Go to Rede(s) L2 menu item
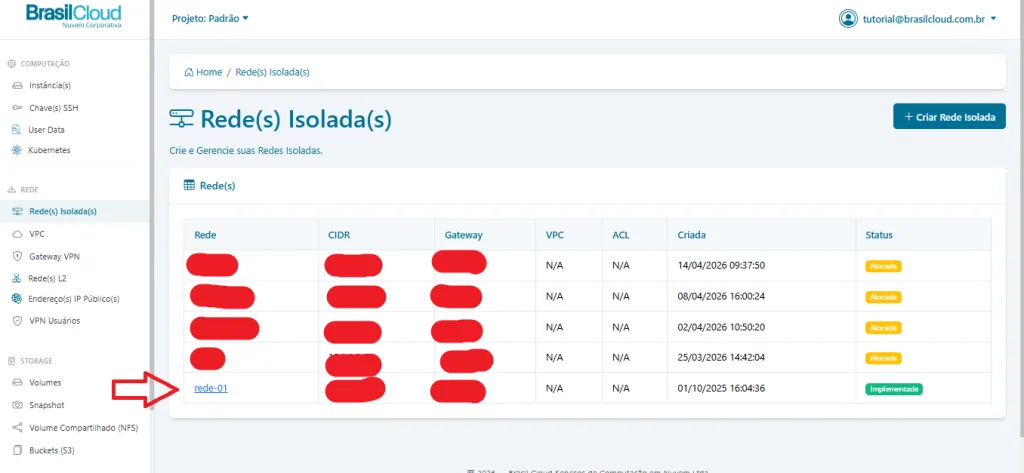Screen dimensions: 1024x473 pos(50,277)
